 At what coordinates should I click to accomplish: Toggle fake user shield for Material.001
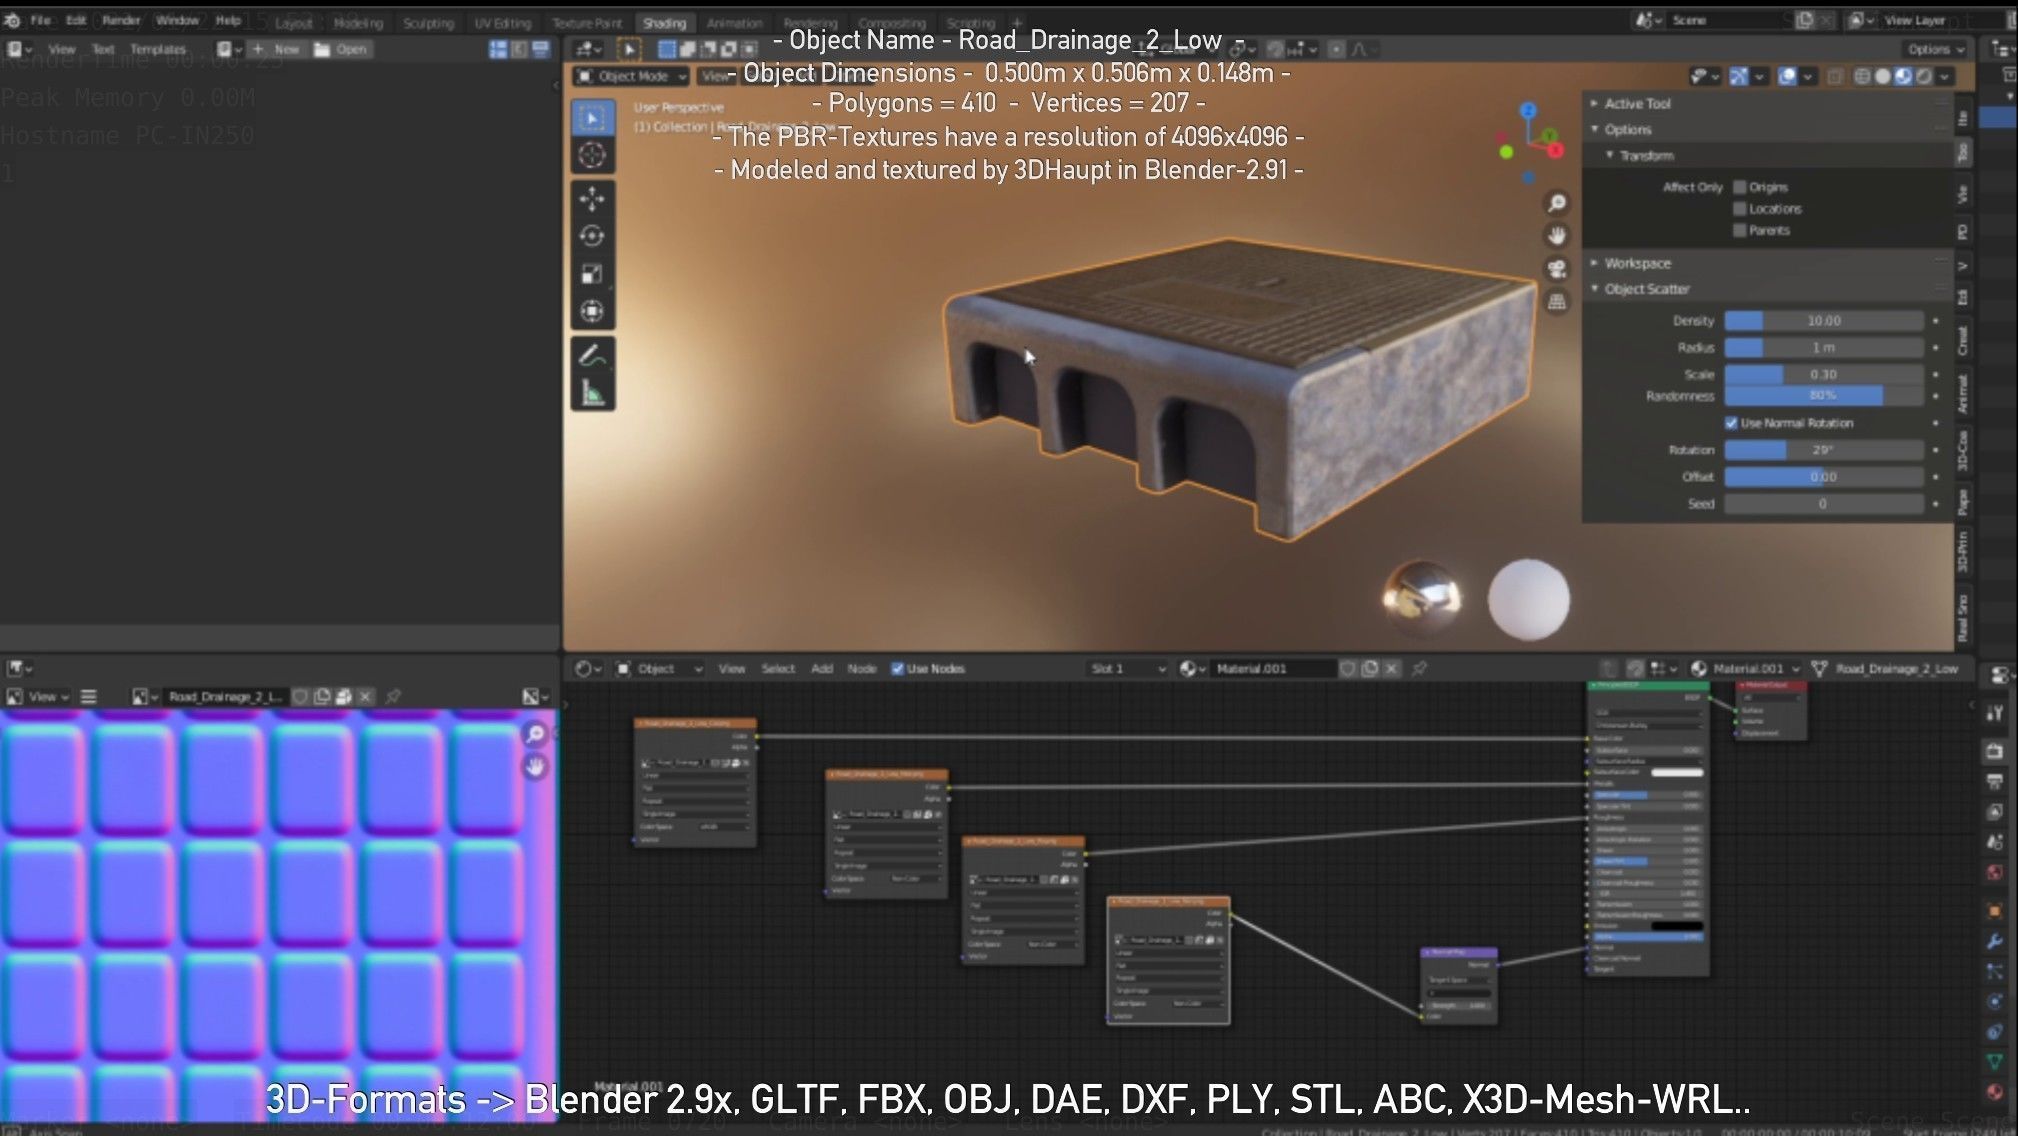coord(1347,668)
